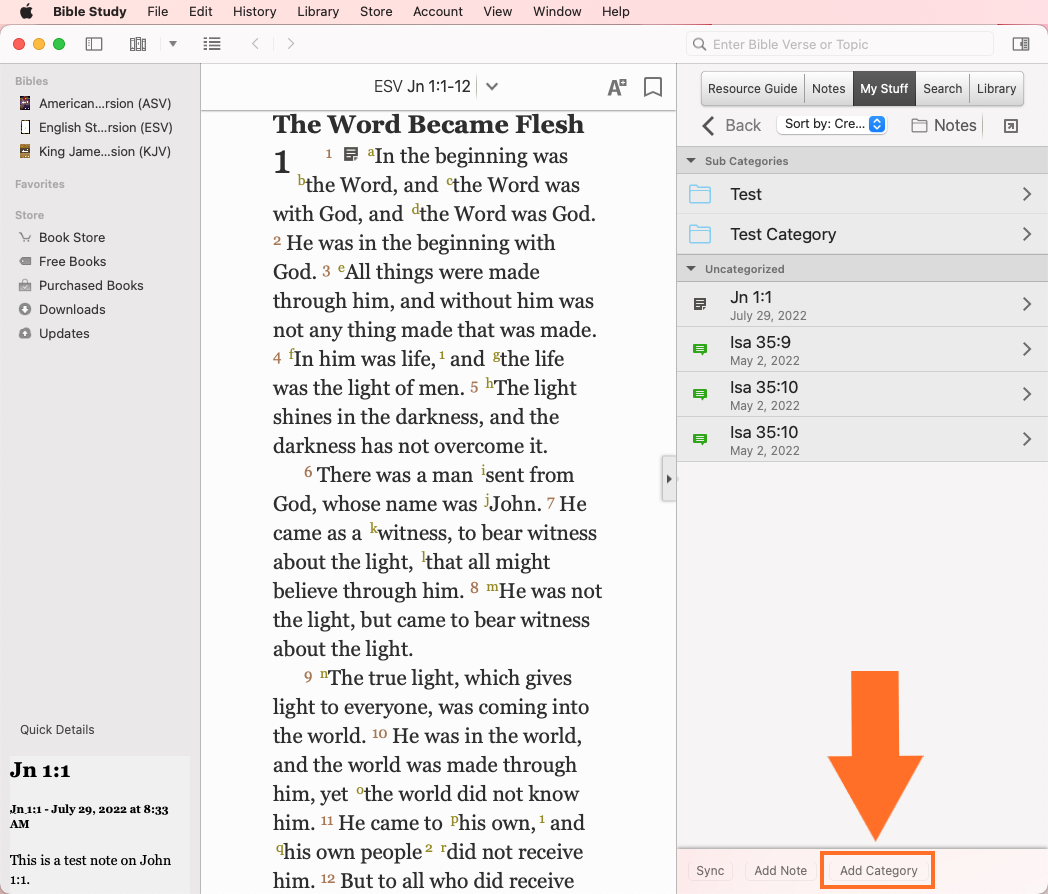
Task: Switch to the Resource Guide tab
Action: 753,88
